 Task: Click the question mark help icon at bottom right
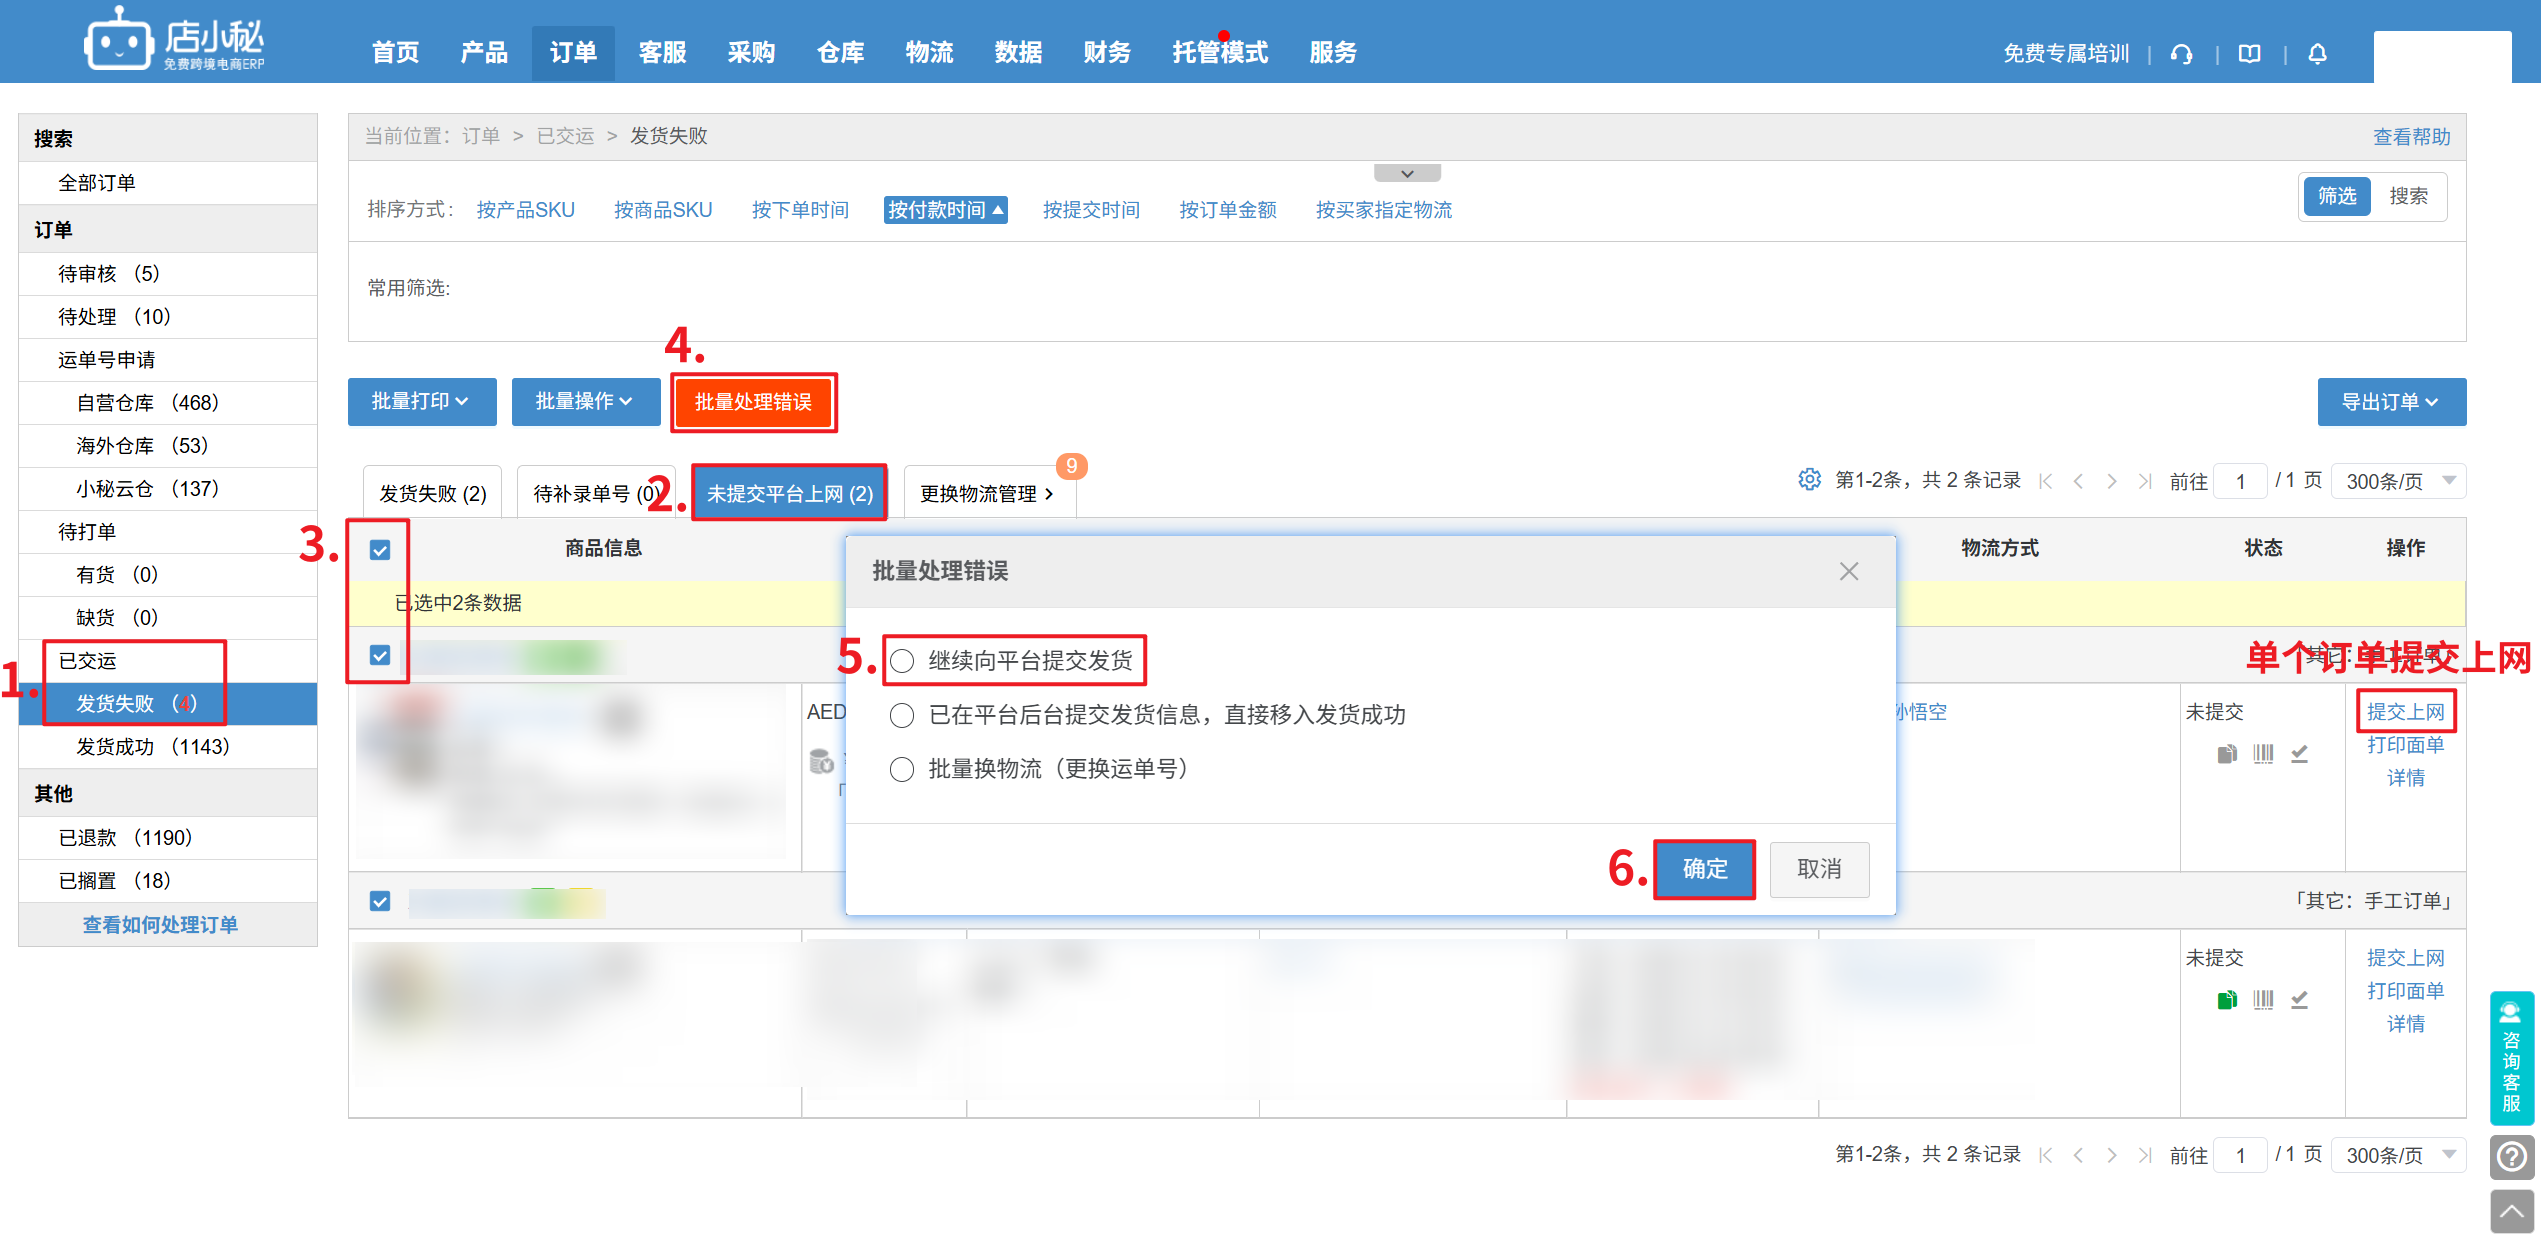coord(2511,1158)
